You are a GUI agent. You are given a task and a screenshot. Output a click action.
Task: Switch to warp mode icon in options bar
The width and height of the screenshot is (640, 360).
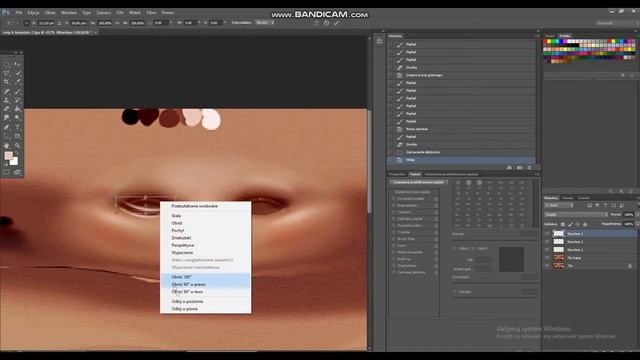click(x=316, y=23)
